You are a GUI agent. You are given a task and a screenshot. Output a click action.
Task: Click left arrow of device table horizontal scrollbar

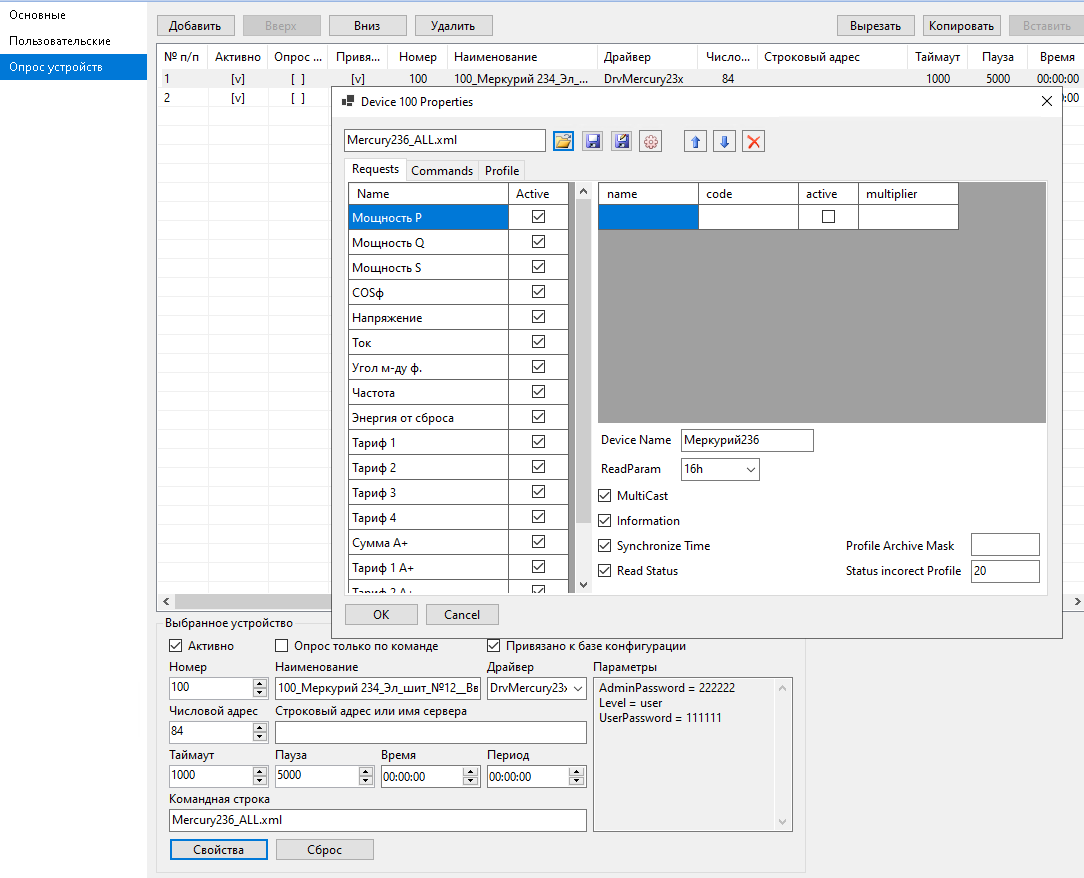pos(166,601)
